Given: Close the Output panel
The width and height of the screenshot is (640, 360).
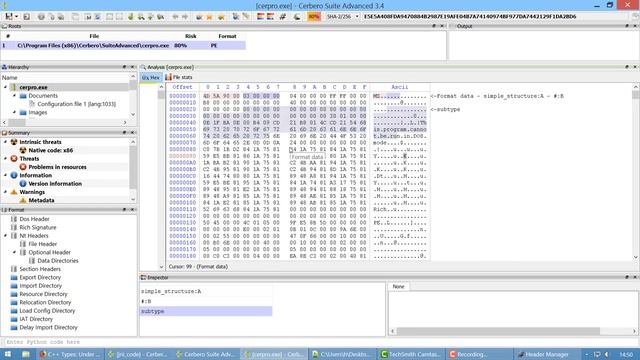Looking at the screenshot, I should [635, 26].
